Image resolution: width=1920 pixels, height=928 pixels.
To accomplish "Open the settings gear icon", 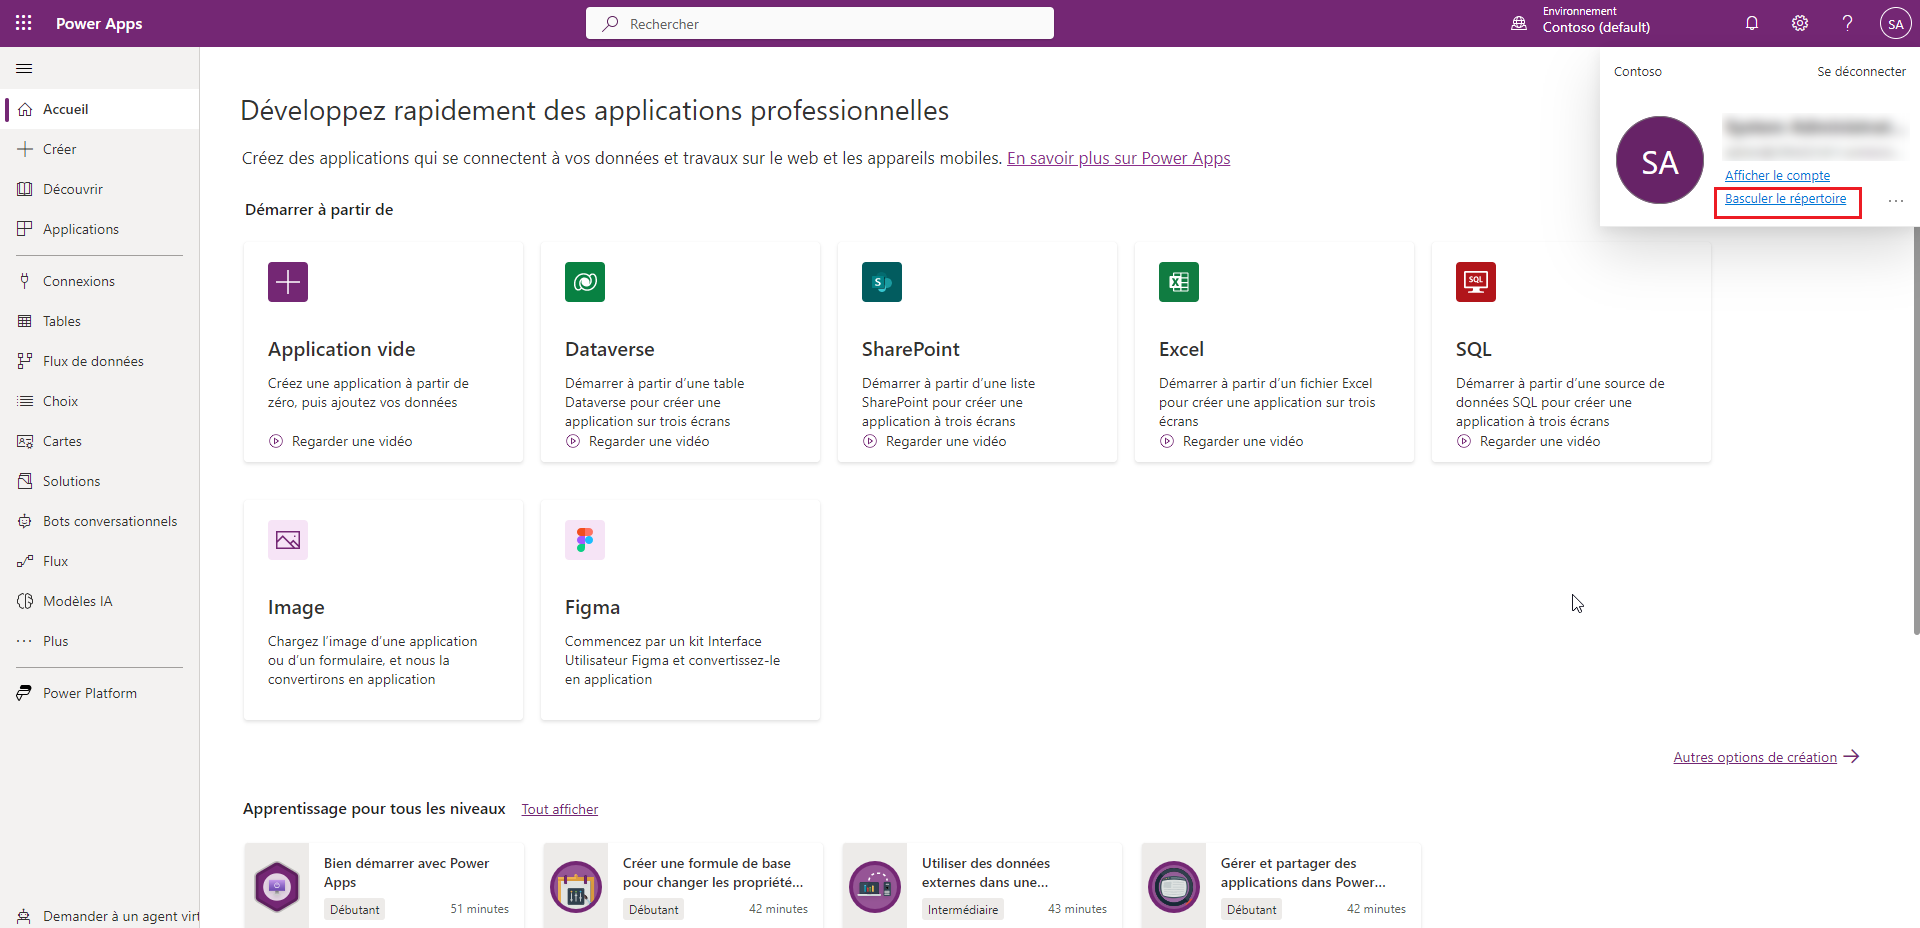I will 1800,23.
